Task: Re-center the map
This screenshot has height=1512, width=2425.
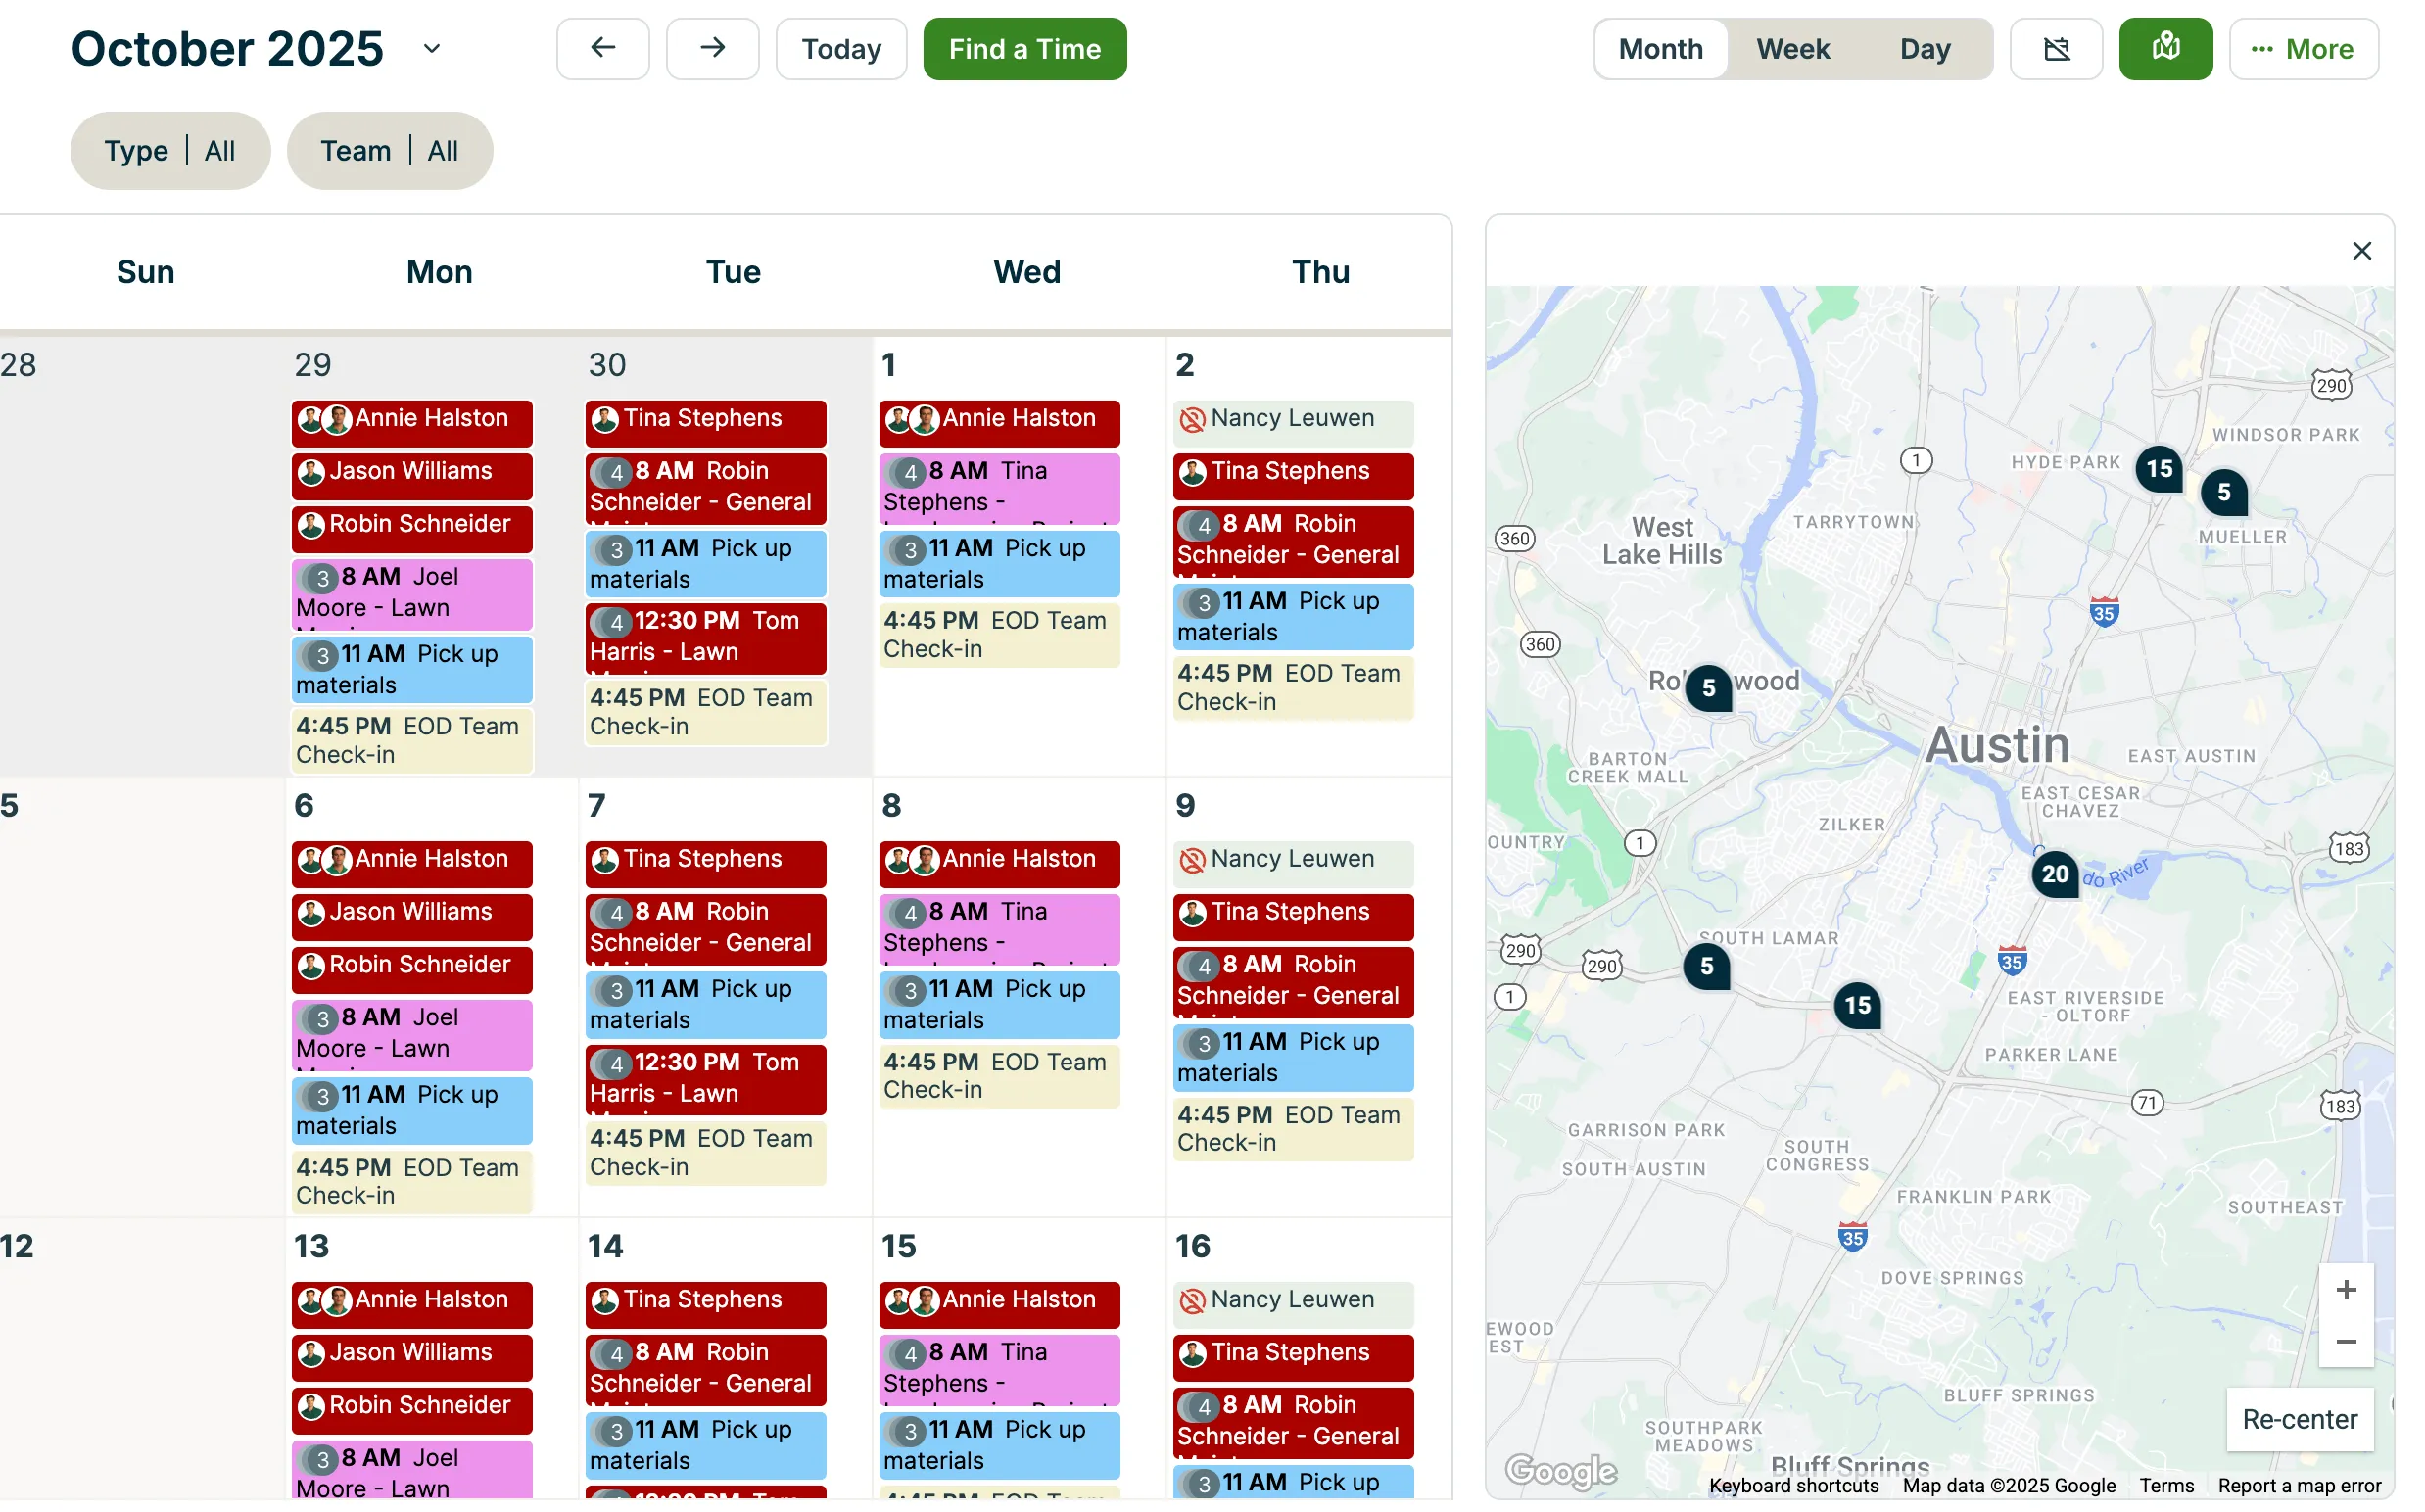Action: click(x=2299, y=1419)
